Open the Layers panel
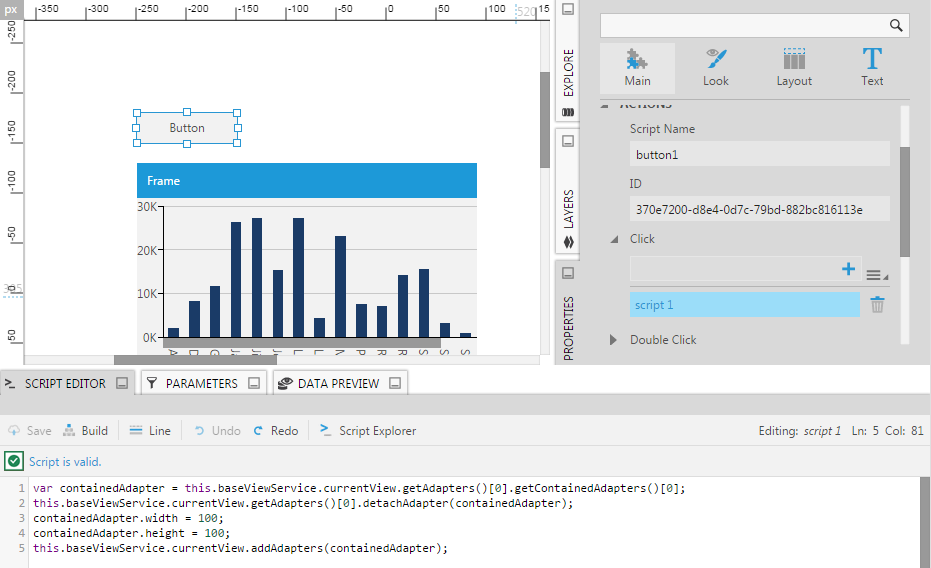Screen dimensions: 931x568 point(568,209)
